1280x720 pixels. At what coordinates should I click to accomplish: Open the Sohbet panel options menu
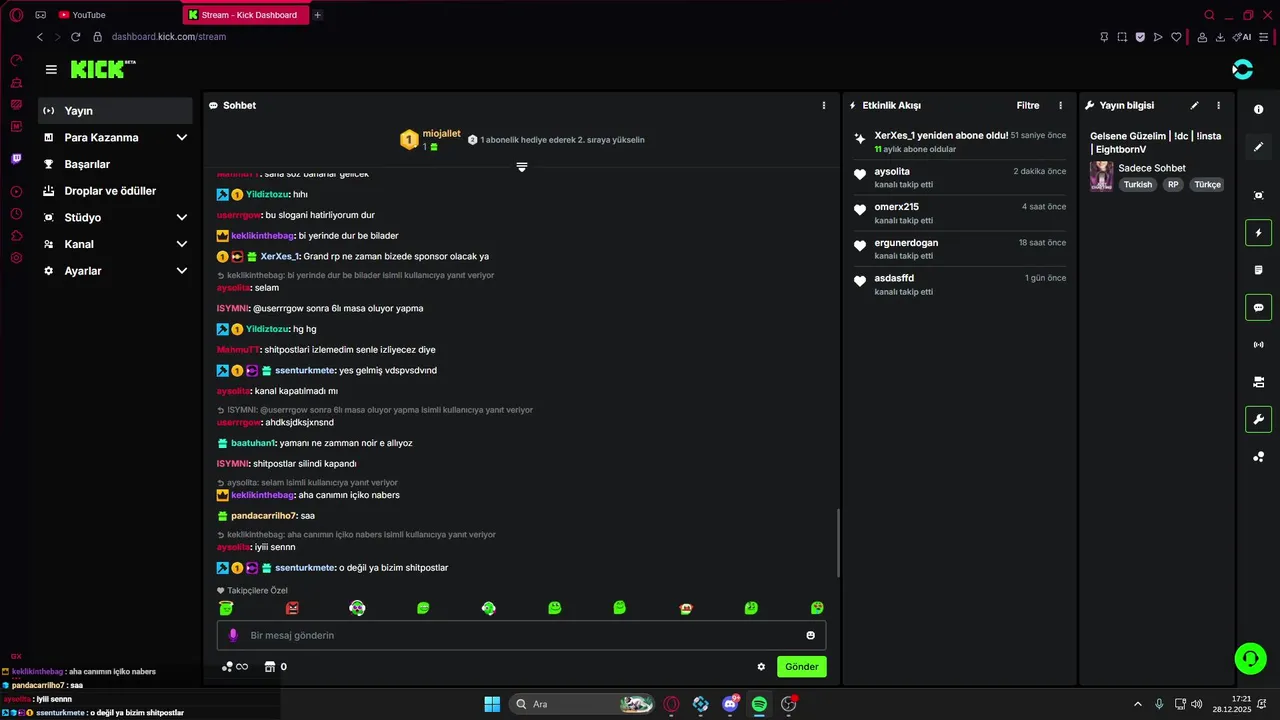click(x=824, y=105)
